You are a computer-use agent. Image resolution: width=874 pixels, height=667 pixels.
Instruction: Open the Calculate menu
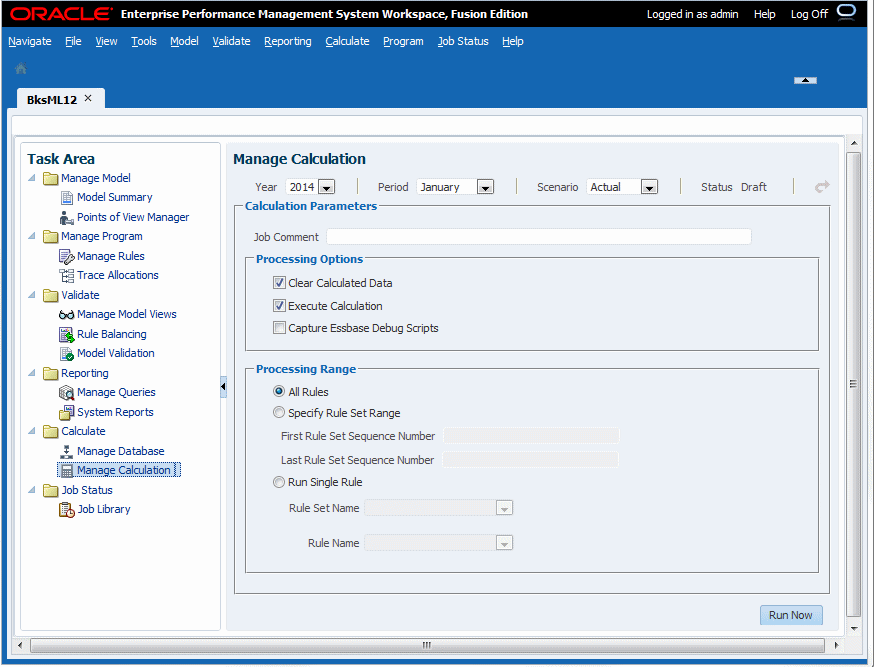347,41
